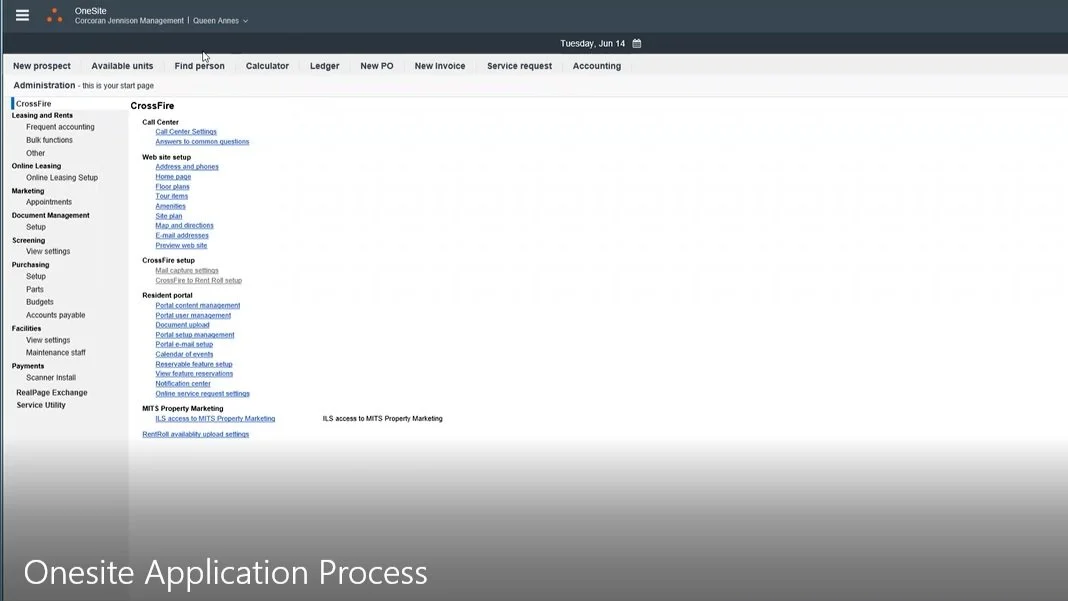Open the Home page link

point(173,176)
